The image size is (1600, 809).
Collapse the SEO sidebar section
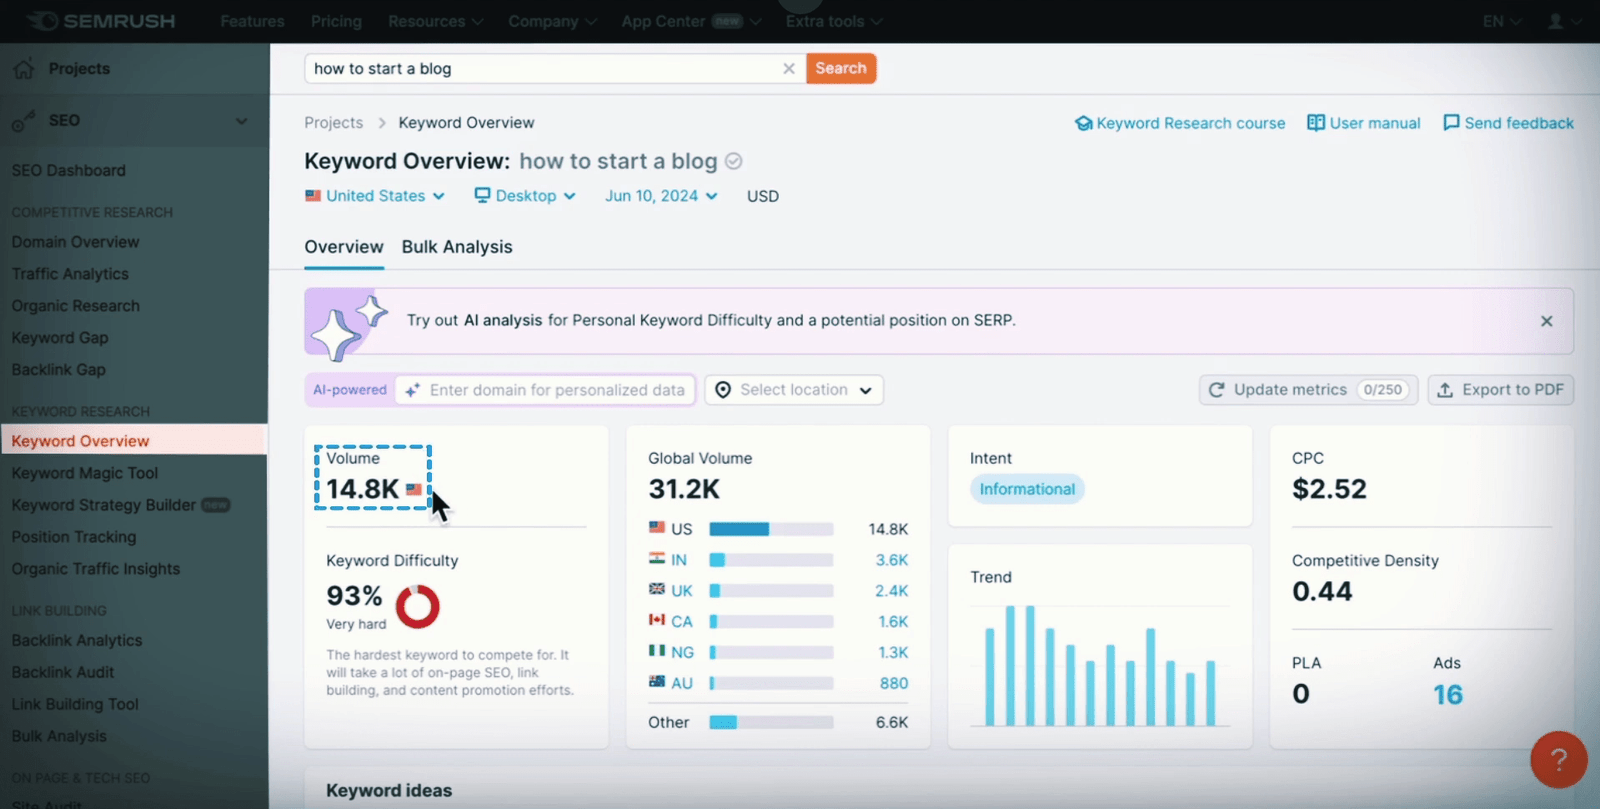pos(241,121)
